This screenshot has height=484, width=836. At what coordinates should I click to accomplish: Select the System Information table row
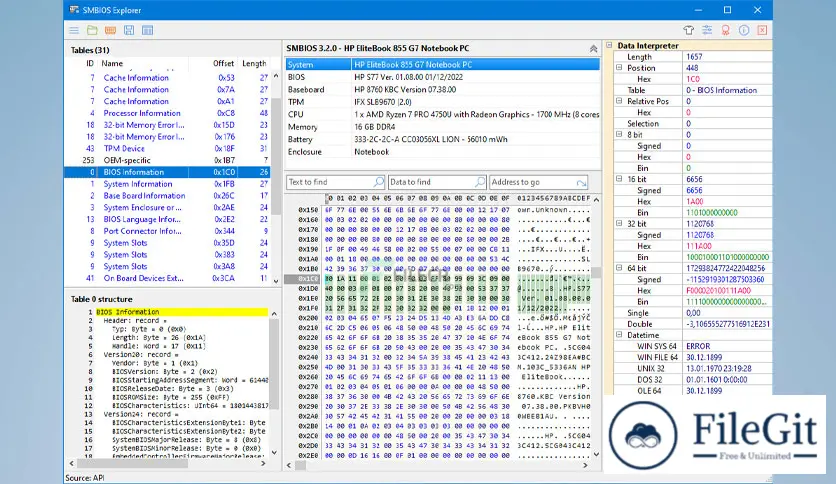pos(167,184)
